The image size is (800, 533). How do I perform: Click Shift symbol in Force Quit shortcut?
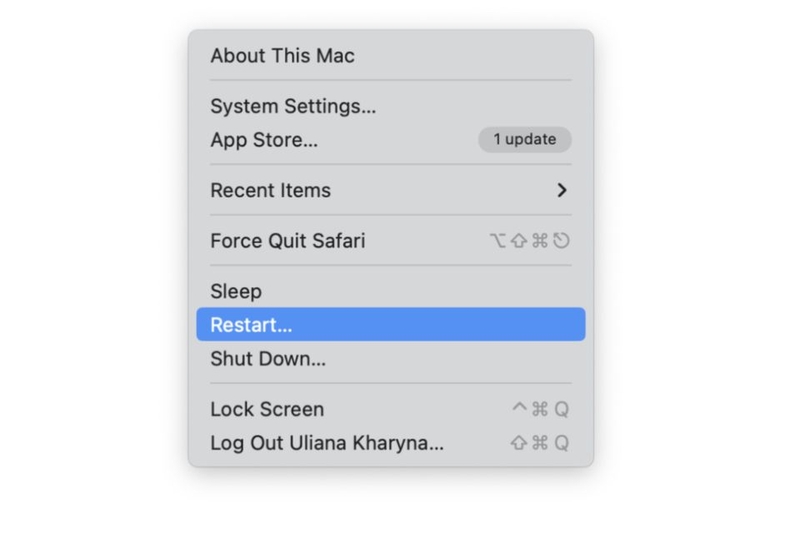(519, 241)
